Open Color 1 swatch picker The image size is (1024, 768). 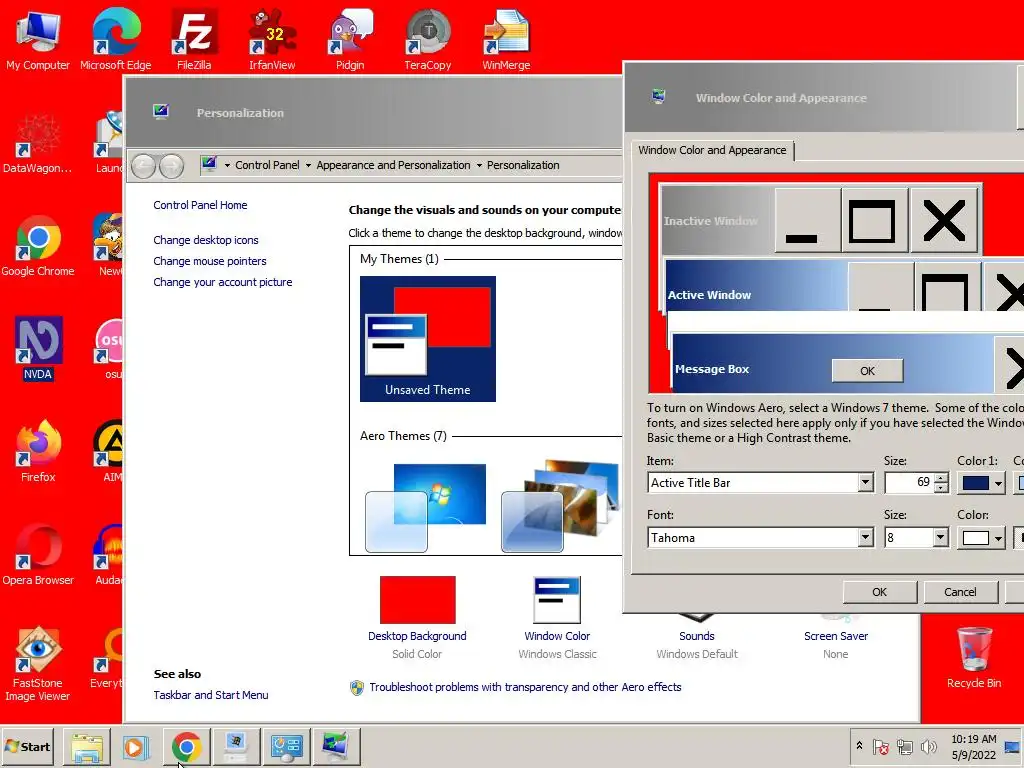(982, 483)
